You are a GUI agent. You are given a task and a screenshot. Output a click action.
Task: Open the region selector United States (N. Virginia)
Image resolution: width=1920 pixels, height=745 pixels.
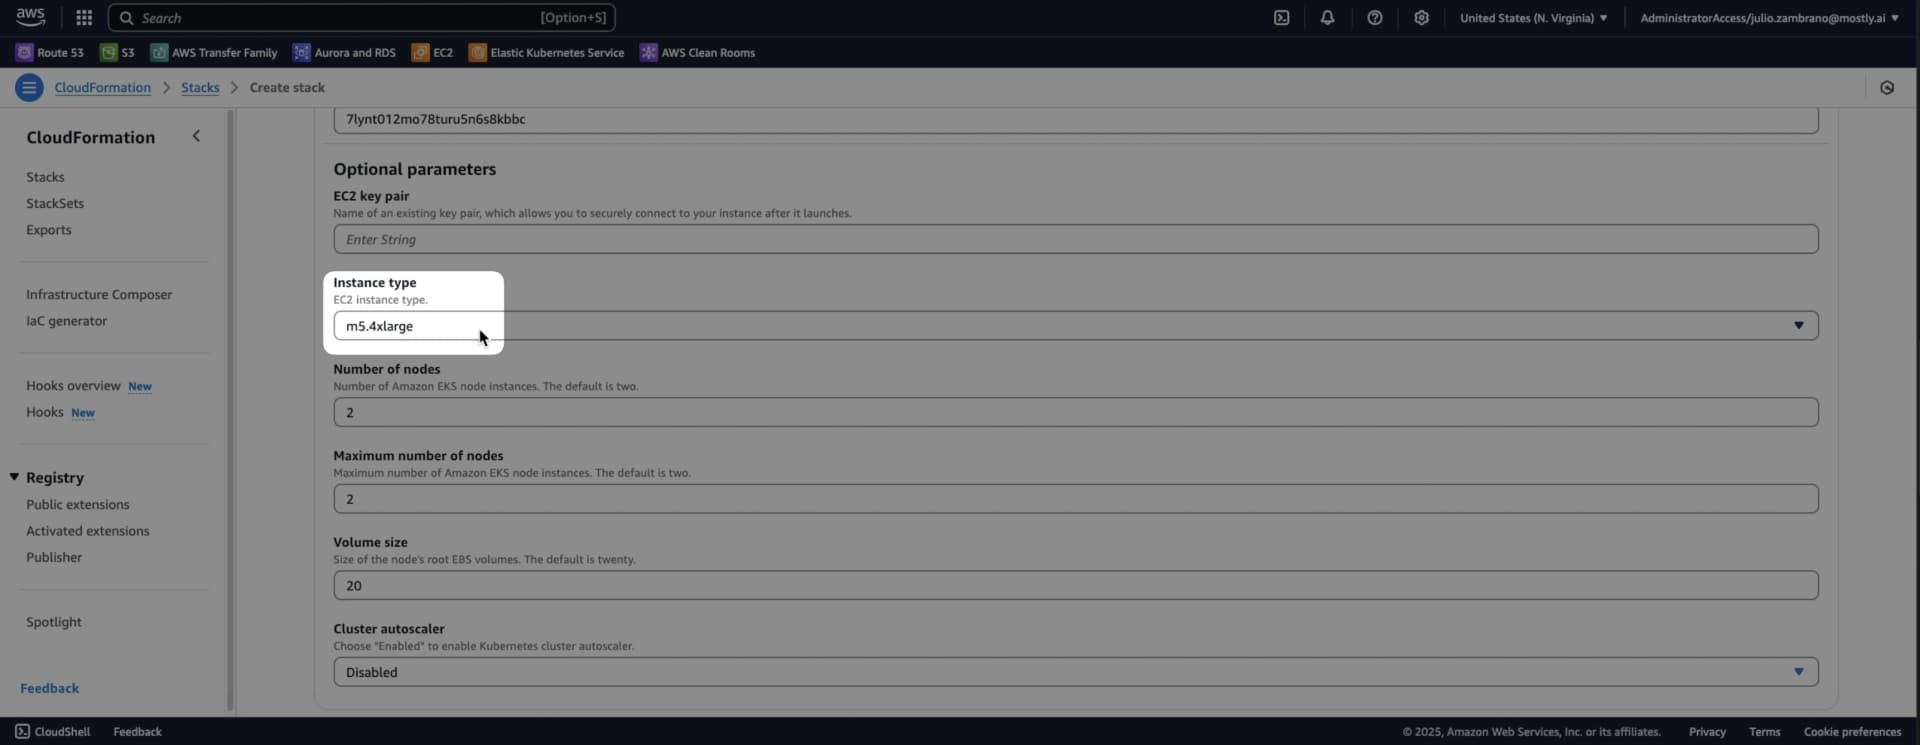pos(1533,18)
